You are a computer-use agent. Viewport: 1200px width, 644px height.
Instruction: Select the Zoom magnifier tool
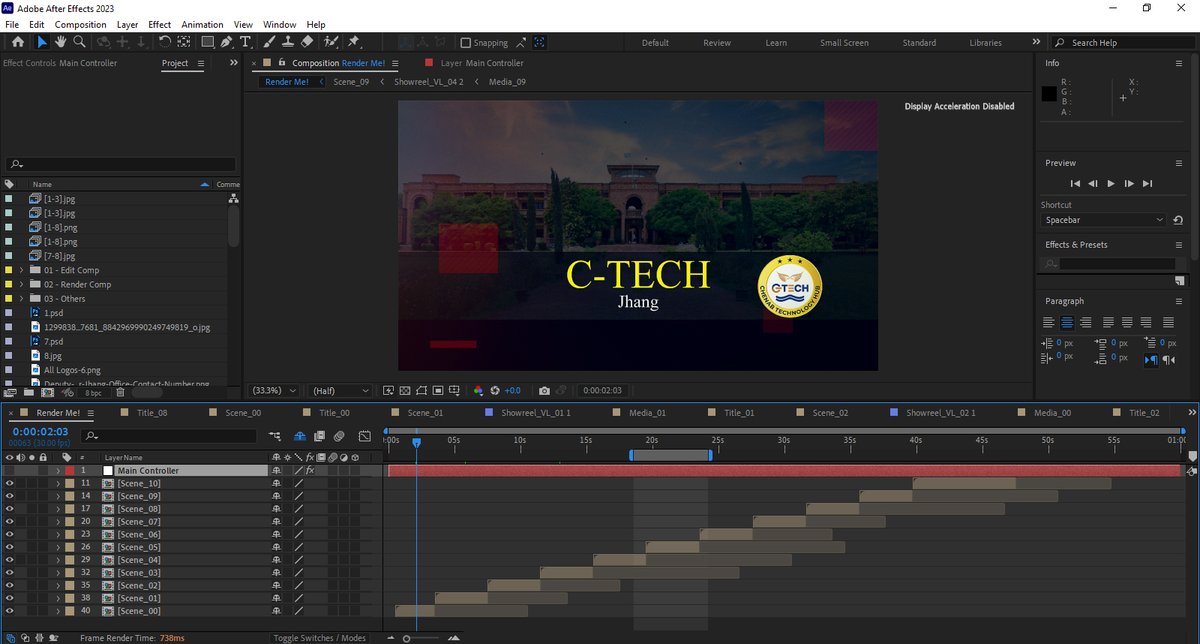(79, 42)
